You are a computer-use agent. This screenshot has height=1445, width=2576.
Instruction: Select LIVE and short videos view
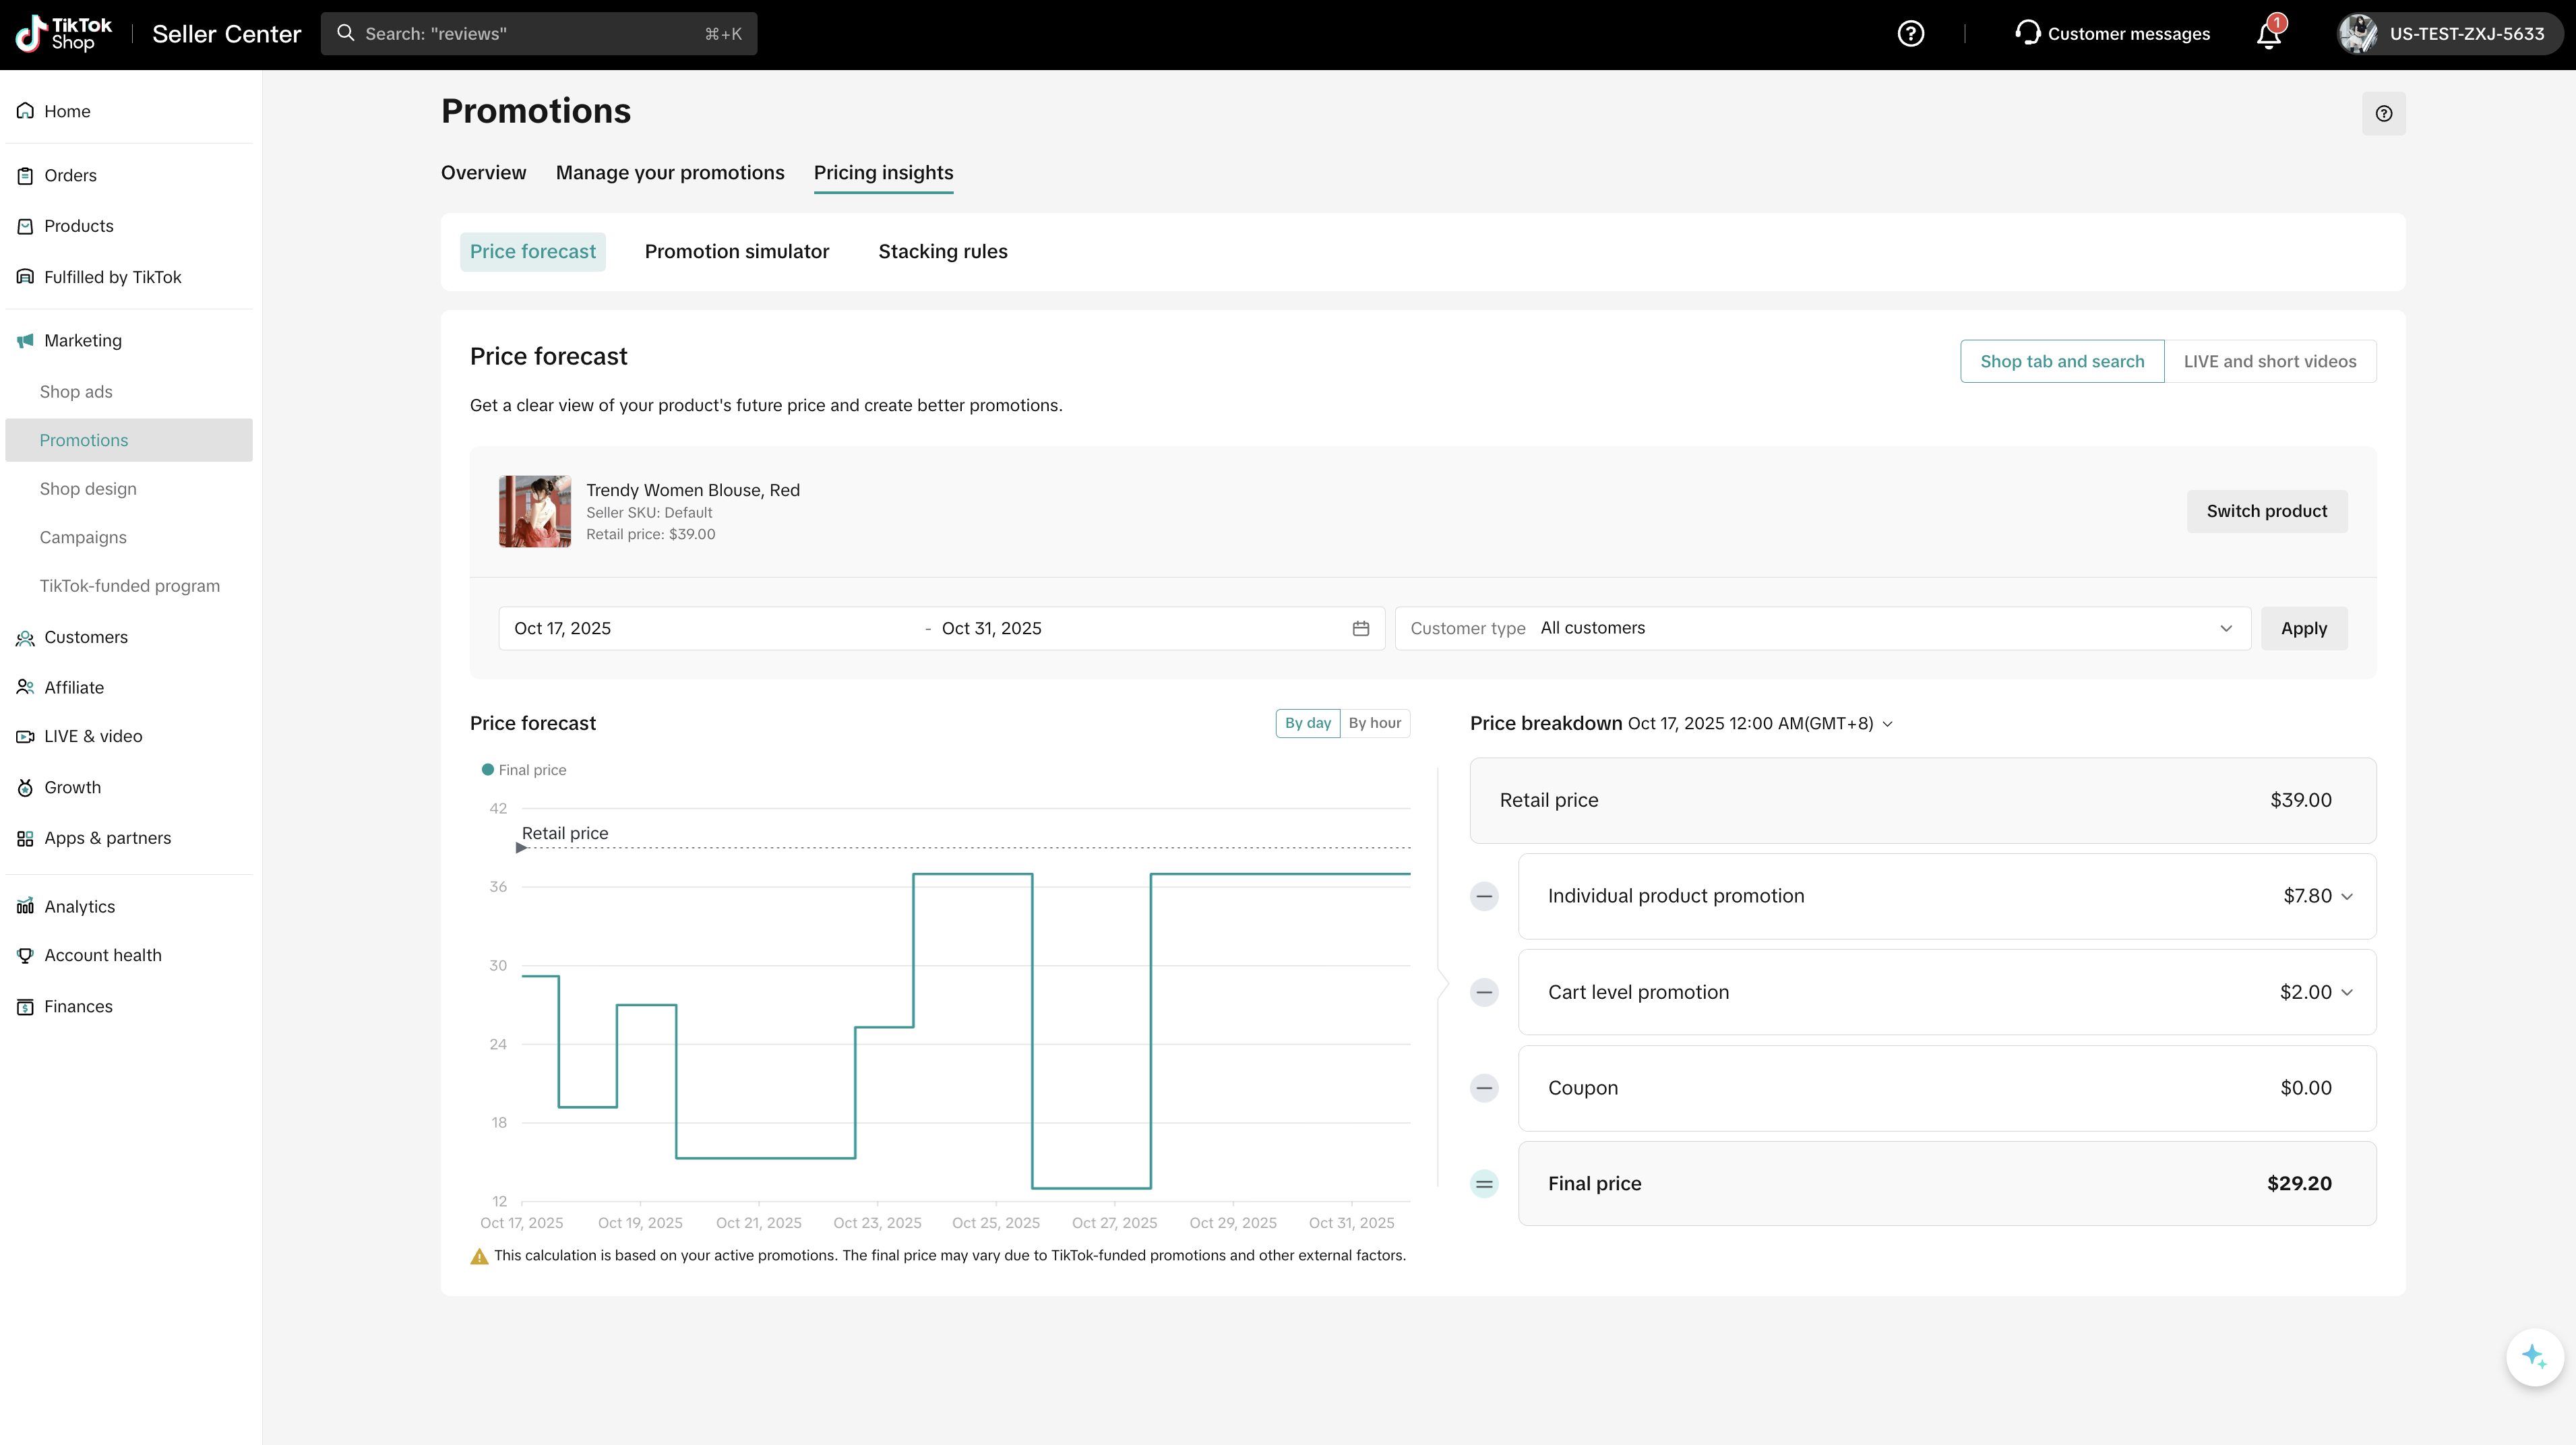(x=2269, y=361)
